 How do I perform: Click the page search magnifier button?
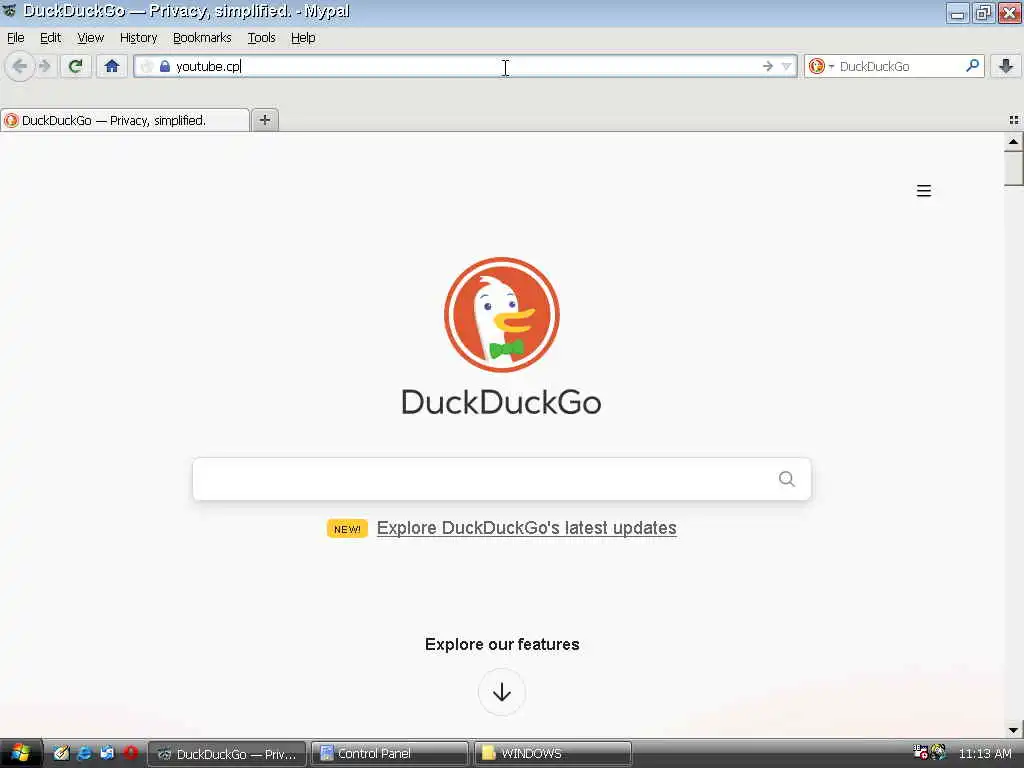point(787,479)
